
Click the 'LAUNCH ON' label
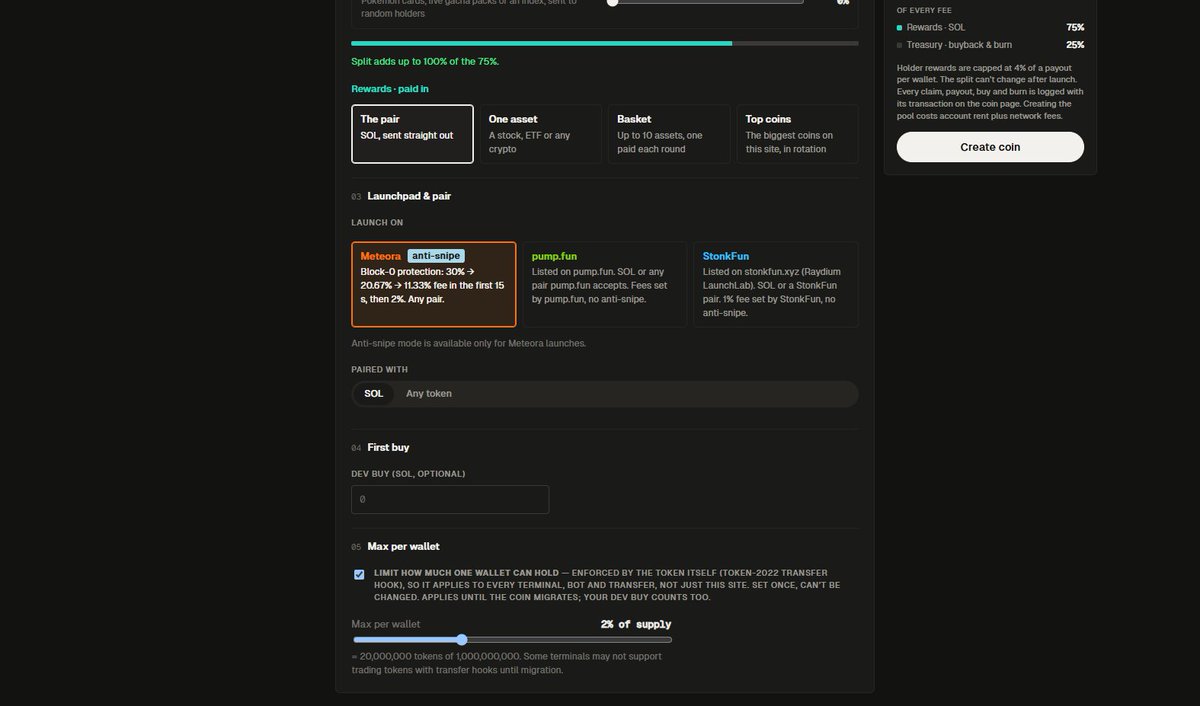pos(377,222)
